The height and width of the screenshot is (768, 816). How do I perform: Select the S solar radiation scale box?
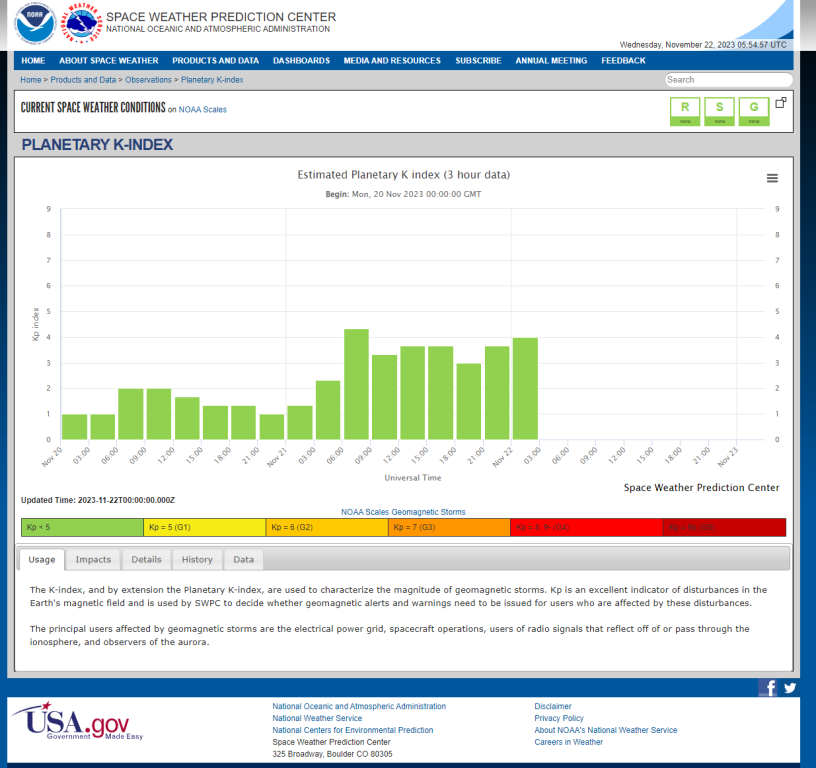(719, 111)
